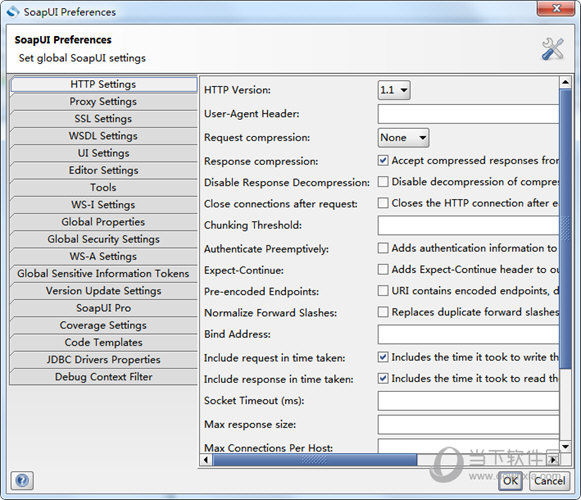Open the Tools tab
This screenshot has width=581, height=500.
pyautogui.click(x=103, y=187)
